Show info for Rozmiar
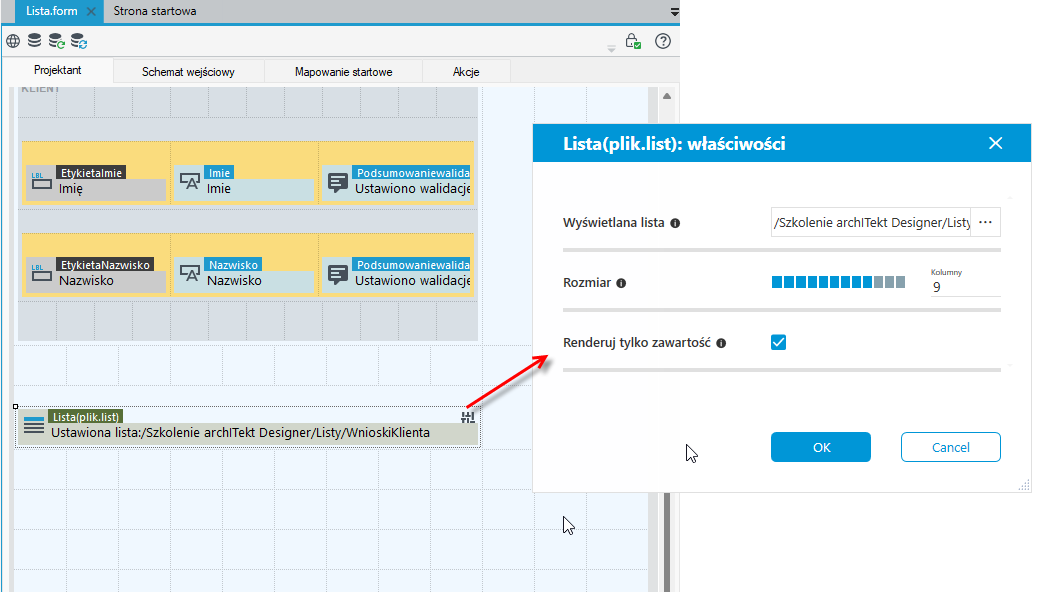The width and height of the screenshot is (1039, 592). tap(621, 283)
